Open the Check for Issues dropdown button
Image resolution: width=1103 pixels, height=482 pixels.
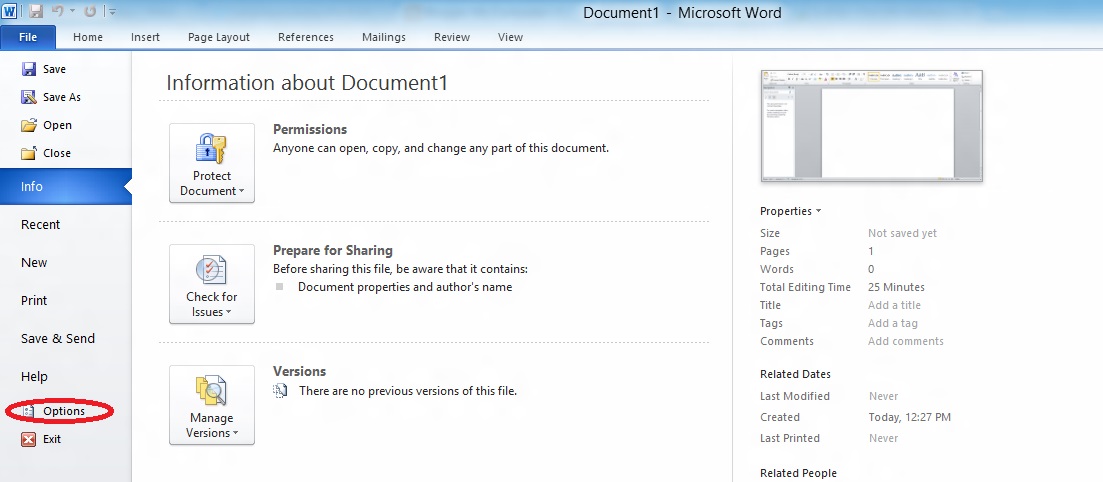[212, 284]
